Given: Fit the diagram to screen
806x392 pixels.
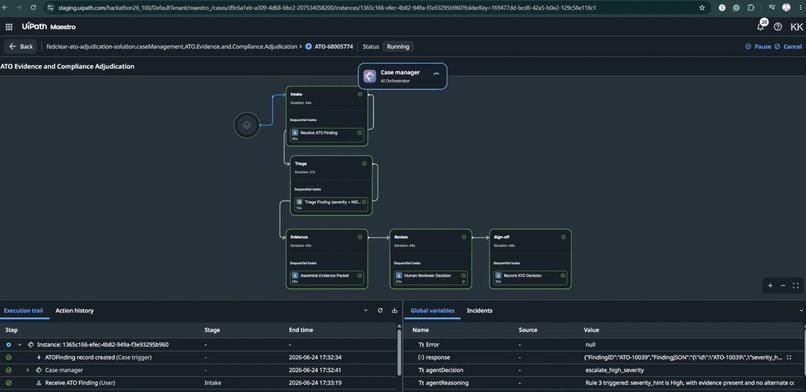Looking at the screenshot, I should click(796, 286).
